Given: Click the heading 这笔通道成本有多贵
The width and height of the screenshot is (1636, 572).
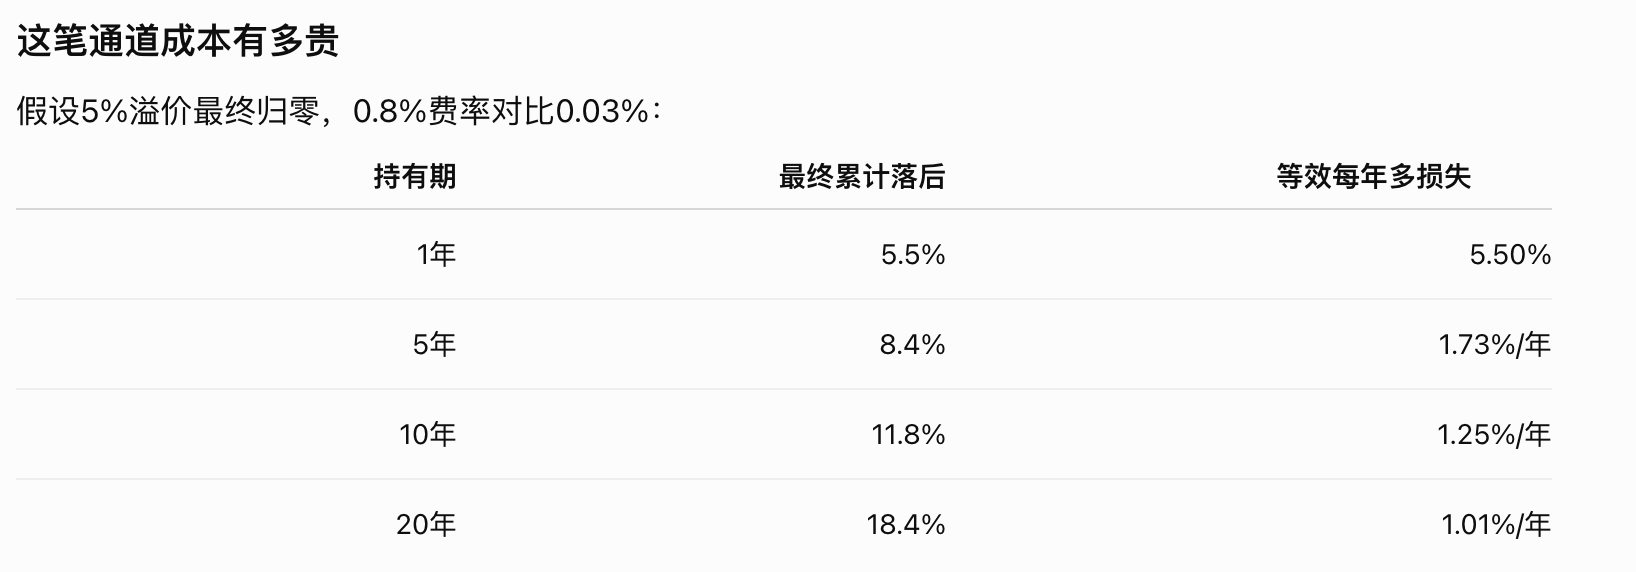Looking at the screenshot, I should [178, 41].
